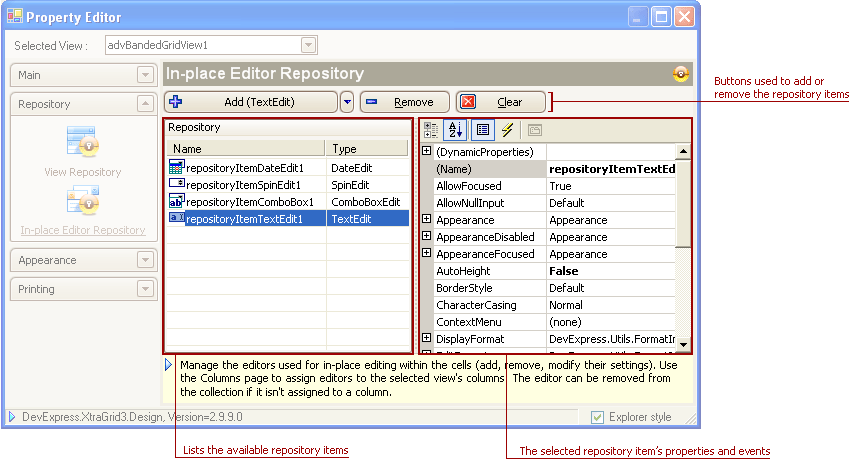
Task: Collapse the Repository navigation group
Action: pos(145,104)
